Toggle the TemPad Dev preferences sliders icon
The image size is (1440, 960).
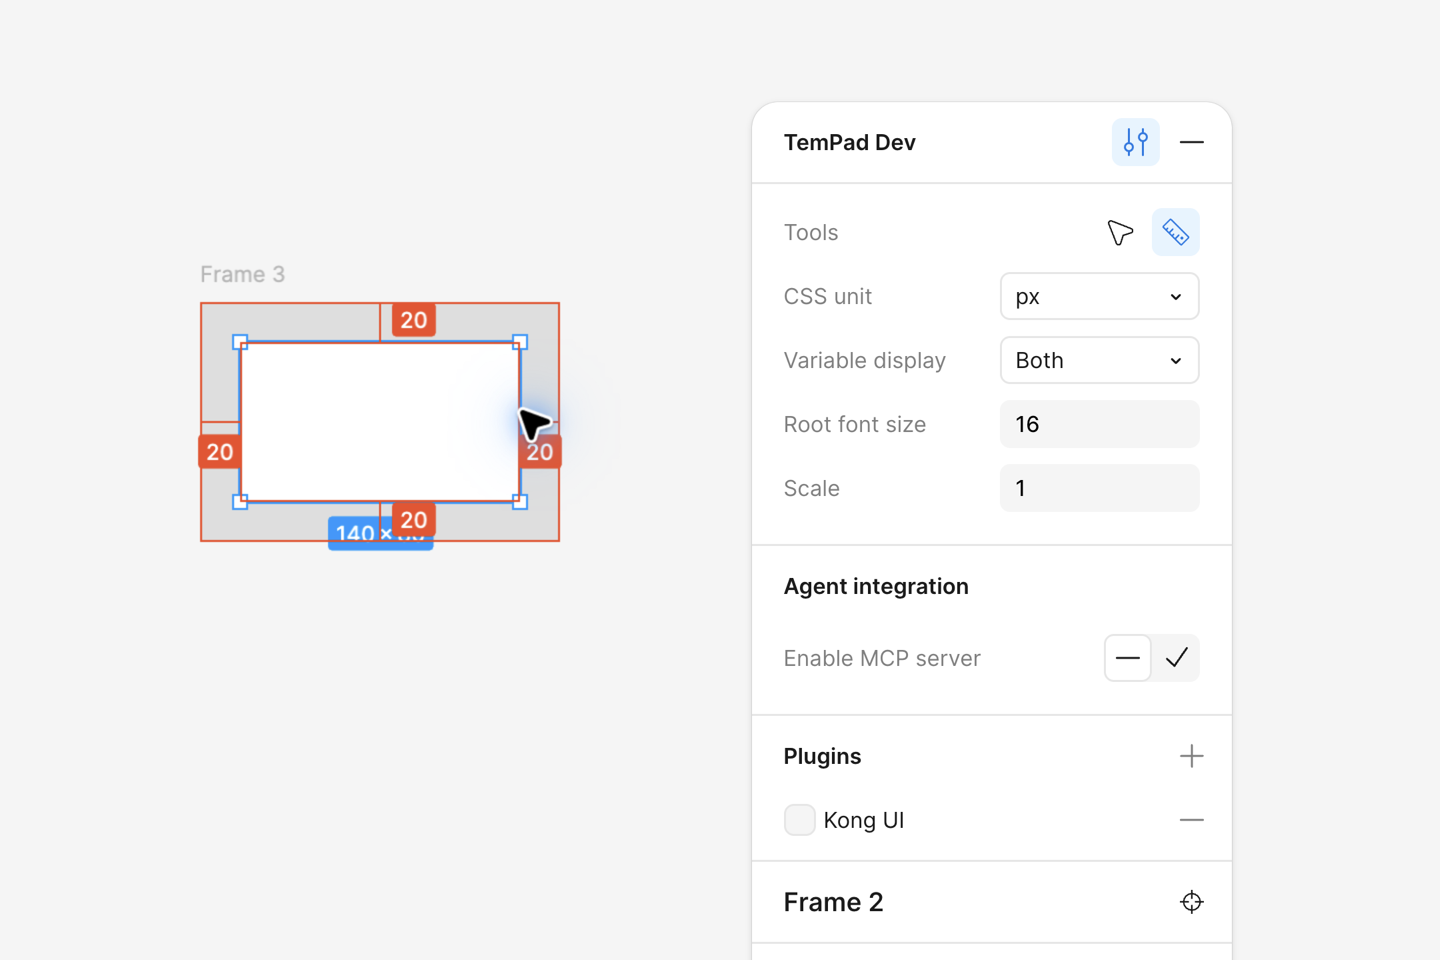coord(1135,142)
